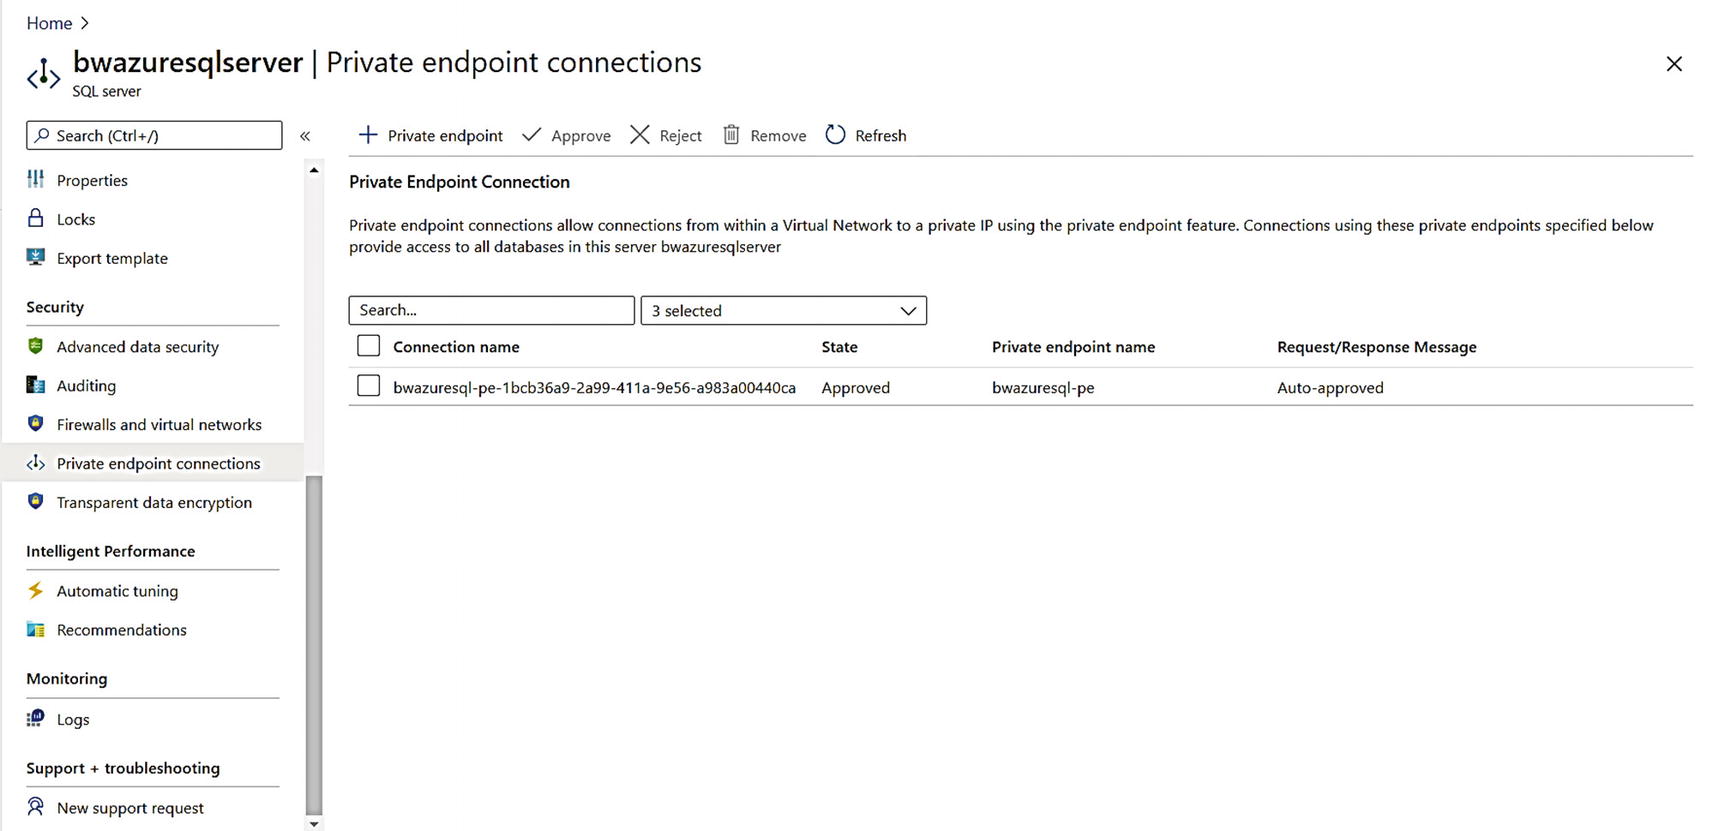
Task: Tick the select-all checkbox in table header
Action: 369,346
